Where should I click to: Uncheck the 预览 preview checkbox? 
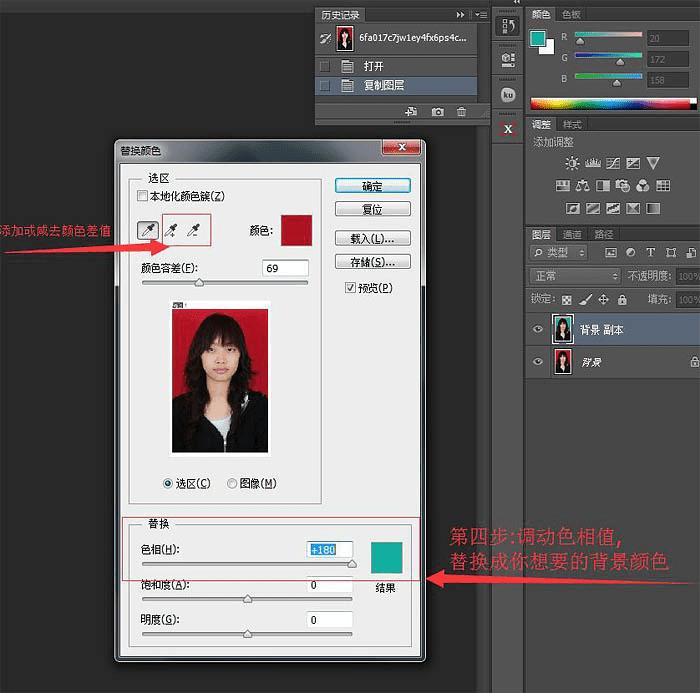350,288
